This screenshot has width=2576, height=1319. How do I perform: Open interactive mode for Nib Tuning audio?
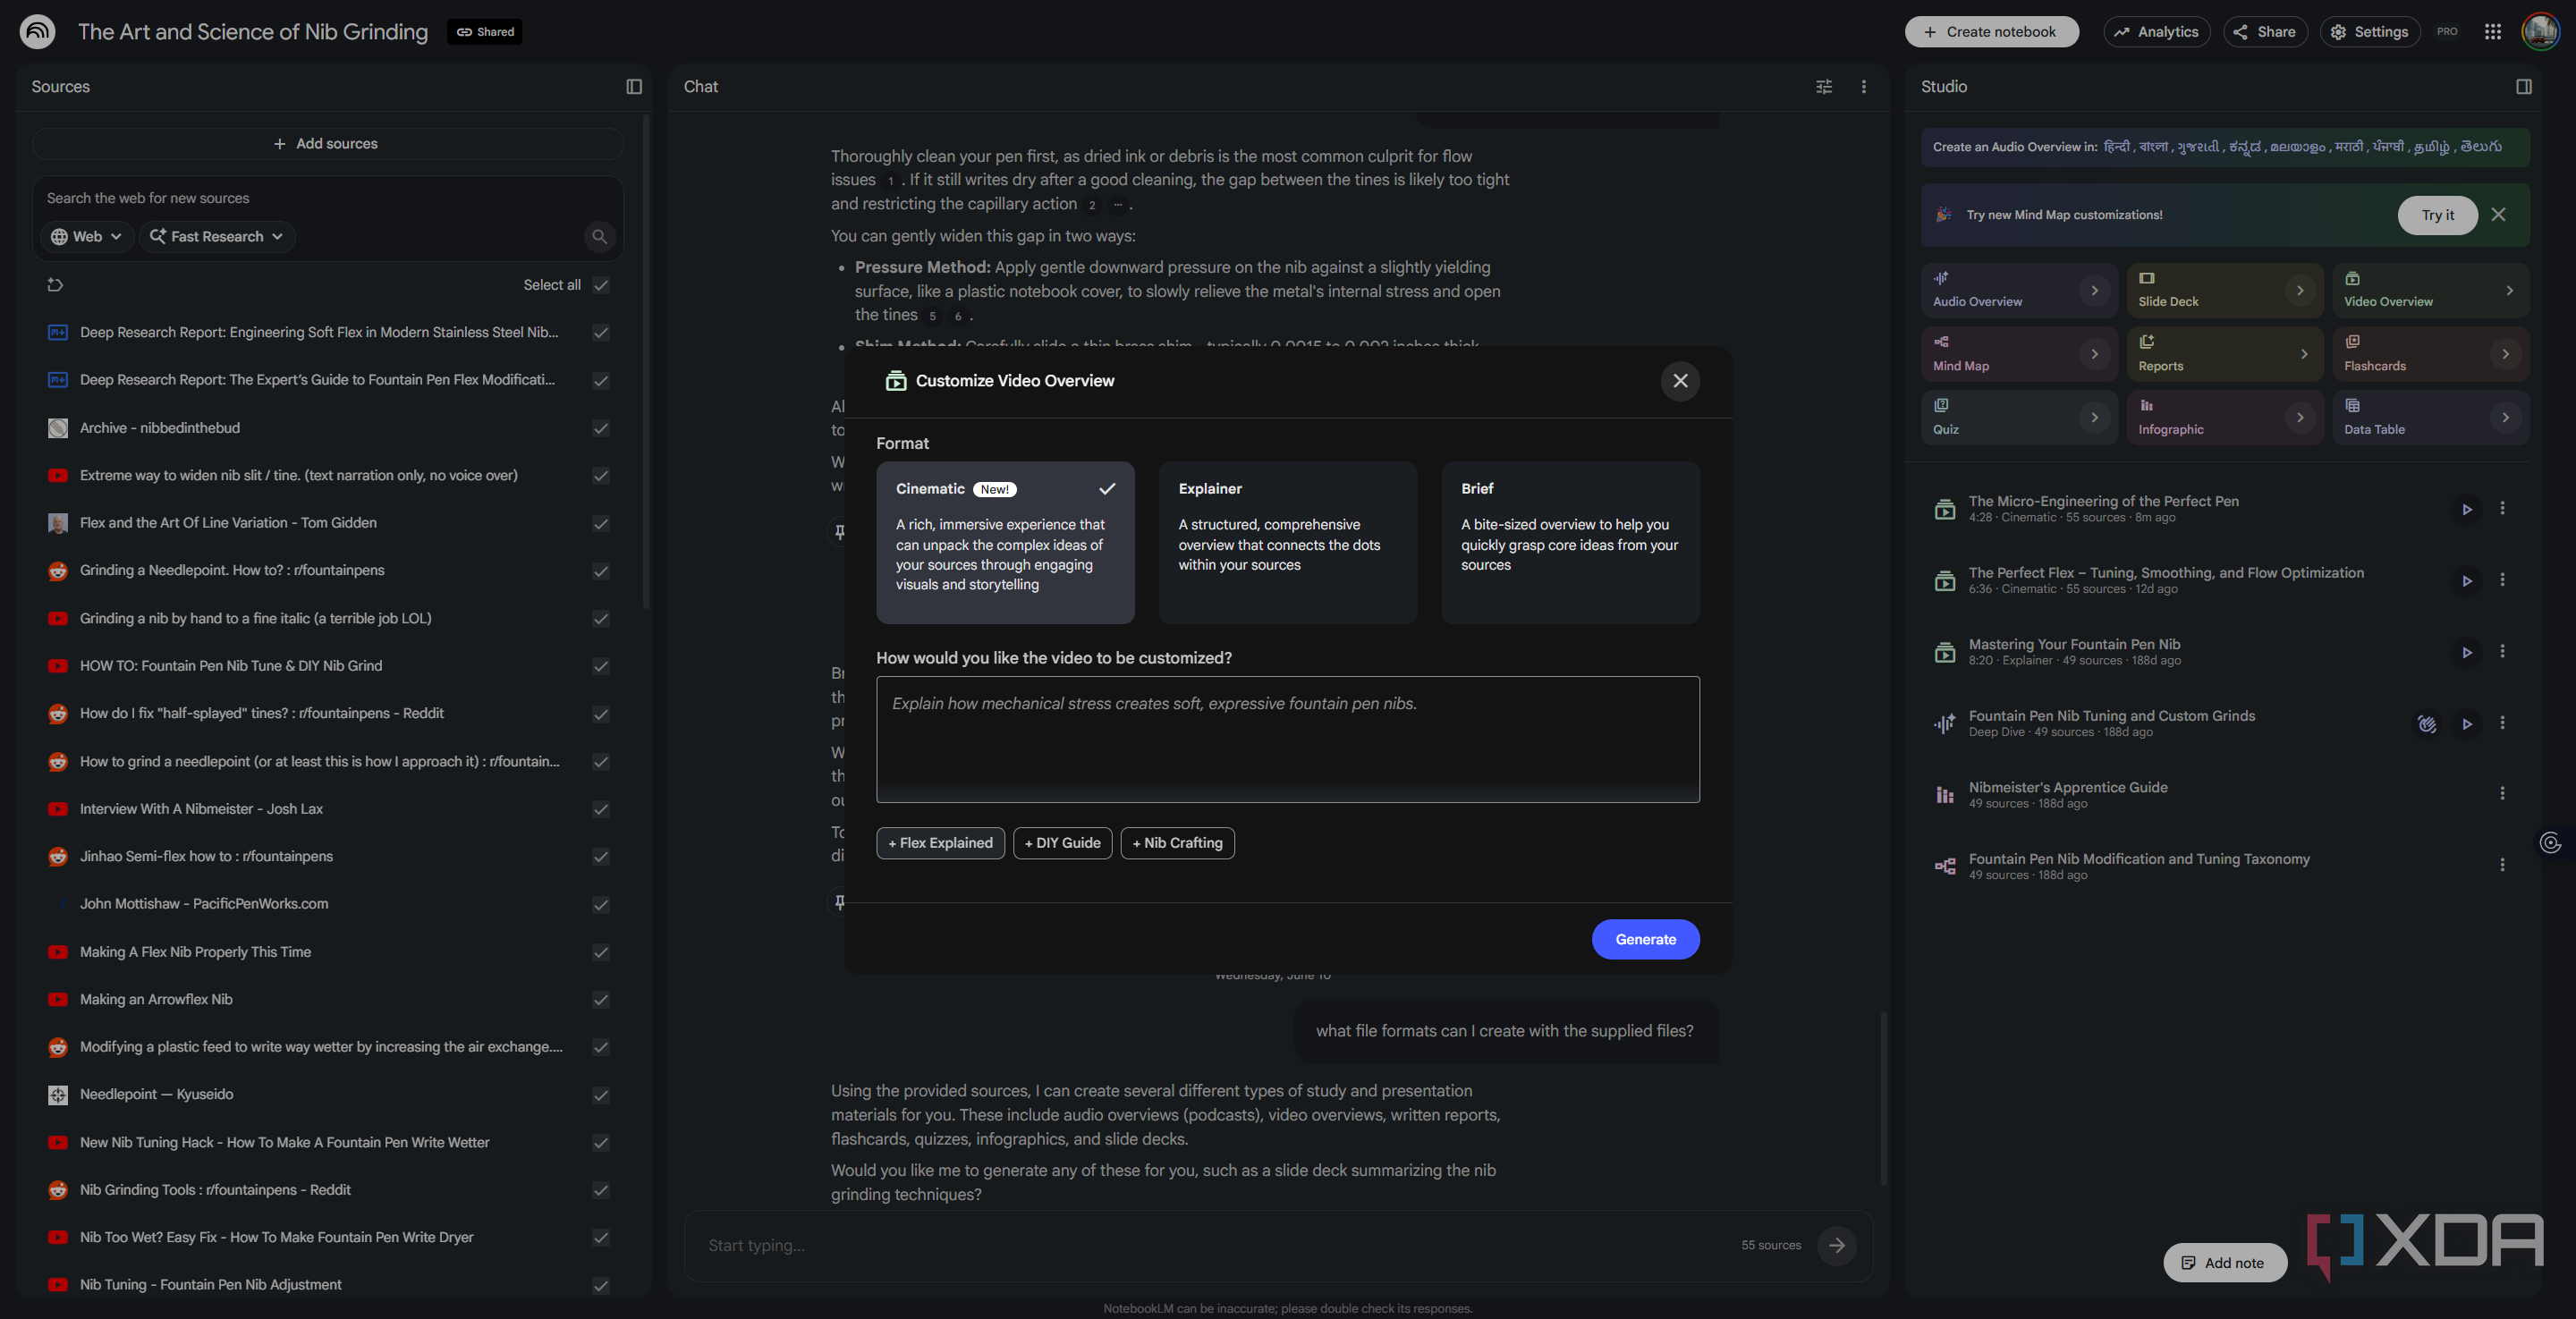2427,724
